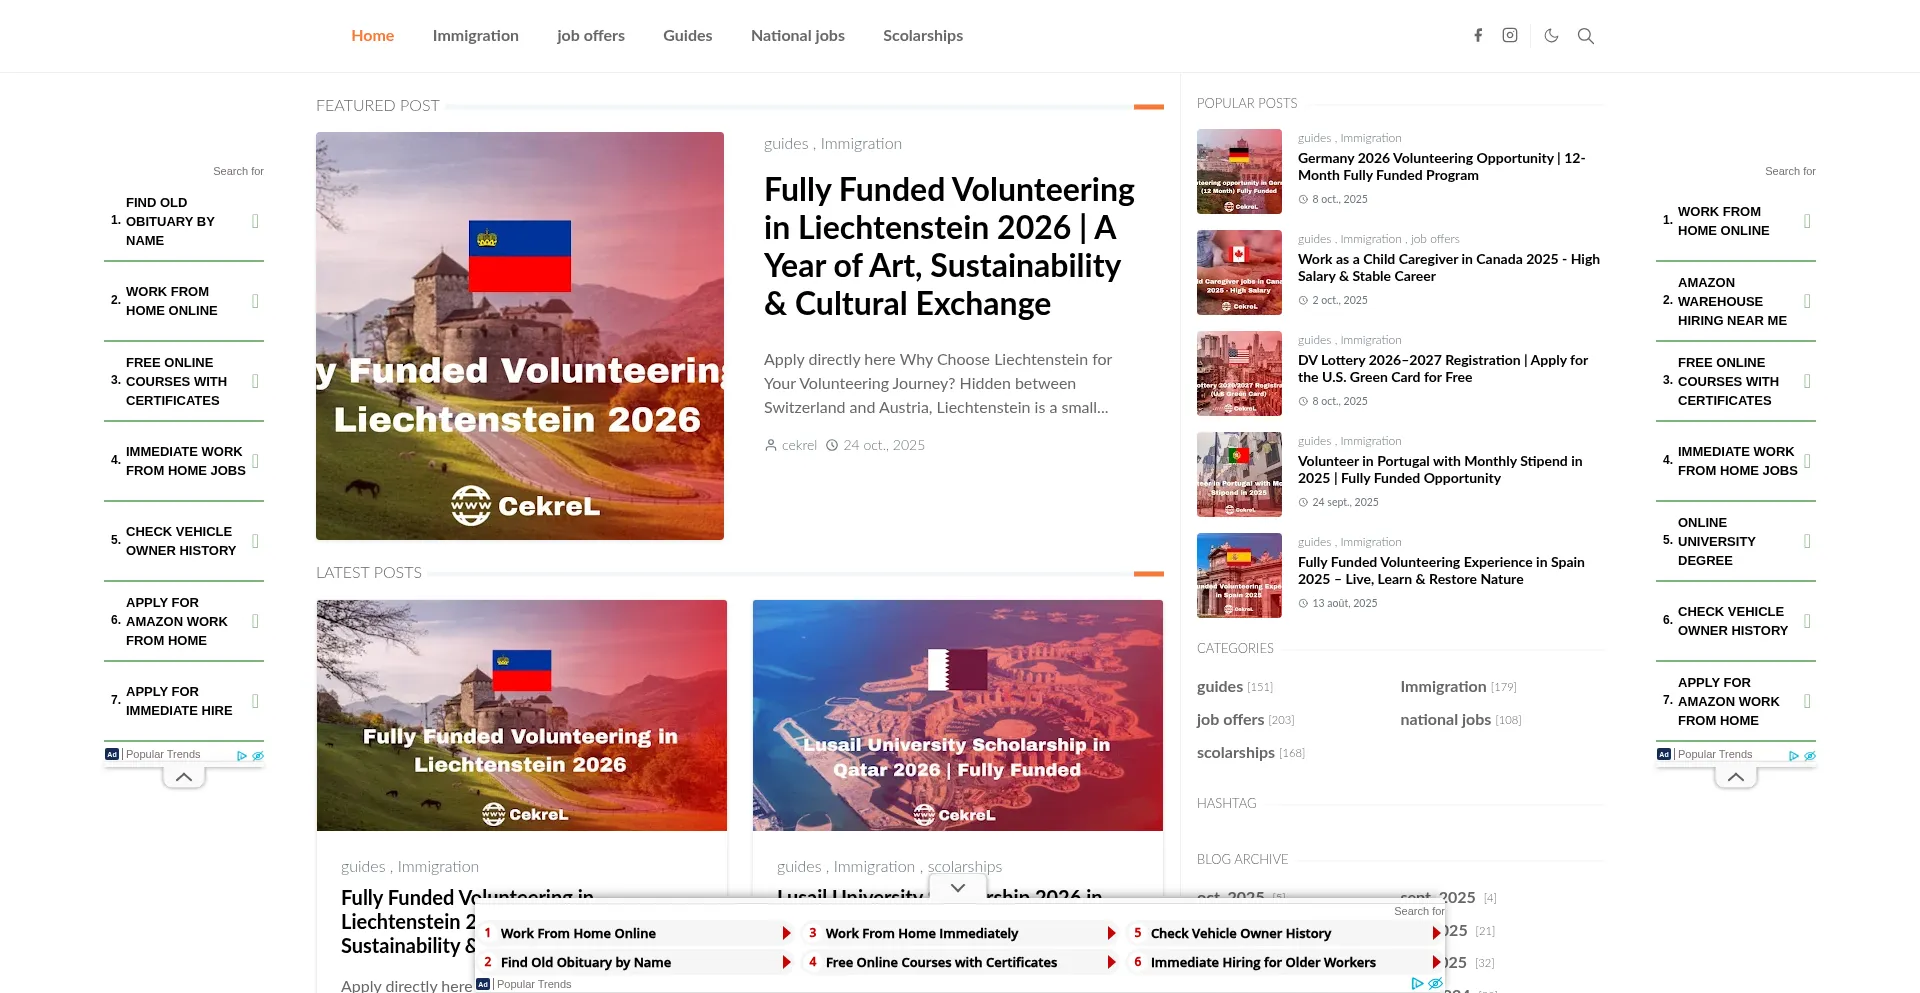
Task: Collapse the bottom banner ad with down chevron
Action: click(x=958, y=888)
